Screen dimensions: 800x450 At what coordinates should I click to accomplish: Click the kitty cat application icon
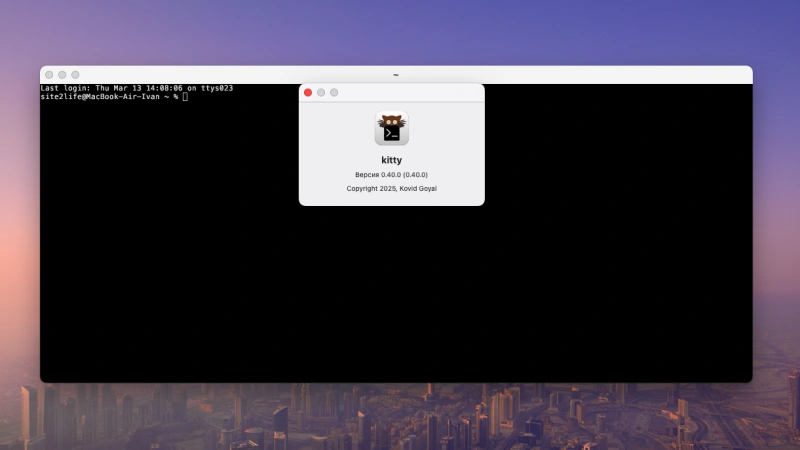tap(391, 130)
